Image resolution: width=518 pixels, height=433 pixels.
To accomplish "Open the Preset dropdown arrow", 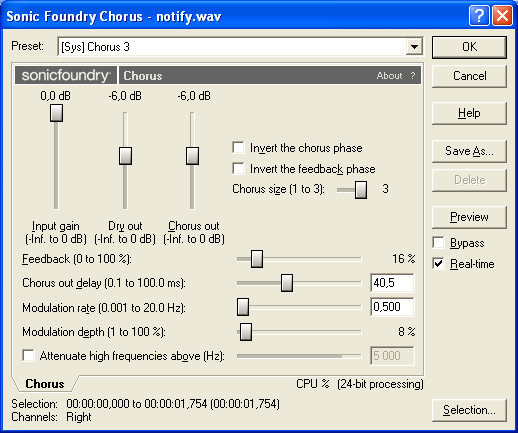I will (414, 47).
